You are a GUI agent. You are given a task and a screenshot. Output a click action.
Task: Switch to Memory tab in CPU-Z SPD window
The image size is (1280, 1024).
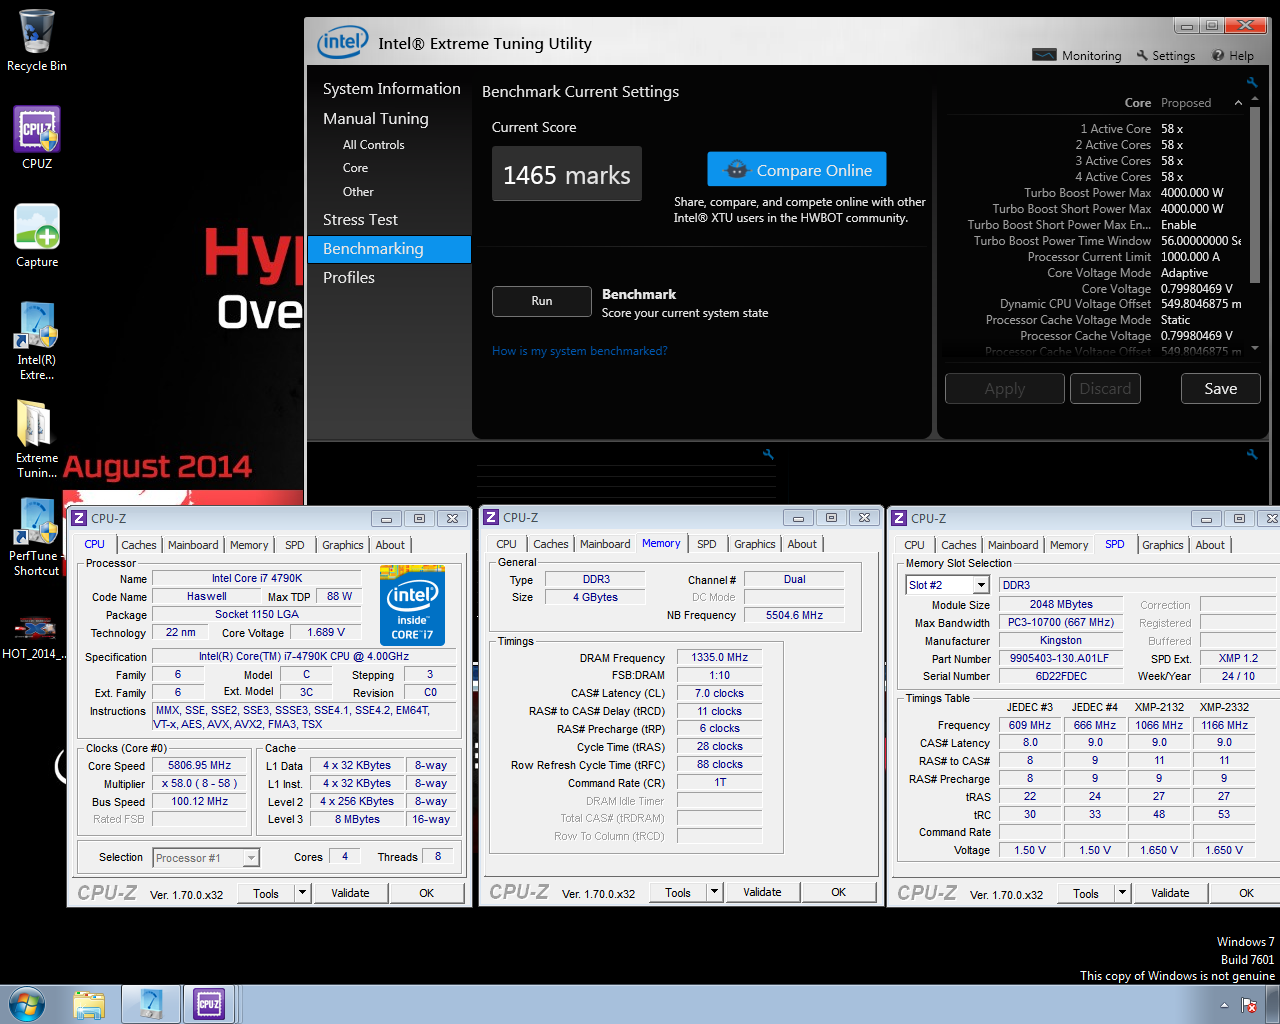click(x=1069, y=545)
